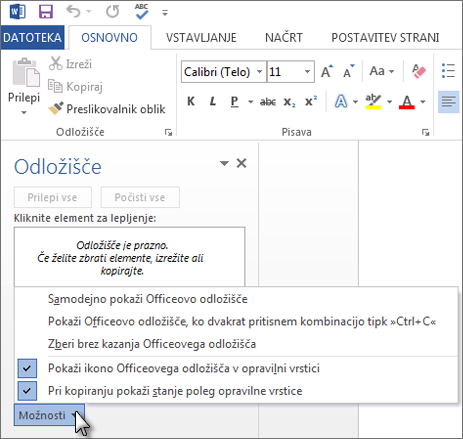Save the document with the floppy icon

(46, 12)
